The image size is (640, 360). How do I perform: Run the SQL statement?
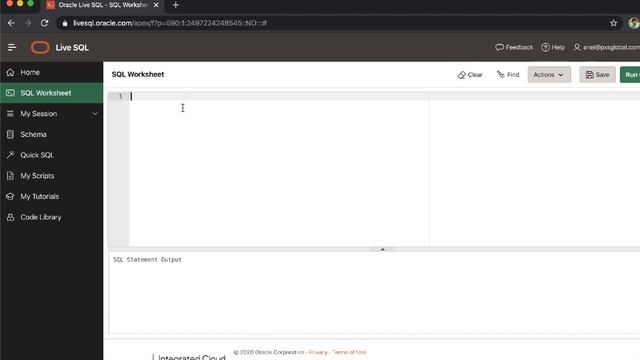[630, 75]
